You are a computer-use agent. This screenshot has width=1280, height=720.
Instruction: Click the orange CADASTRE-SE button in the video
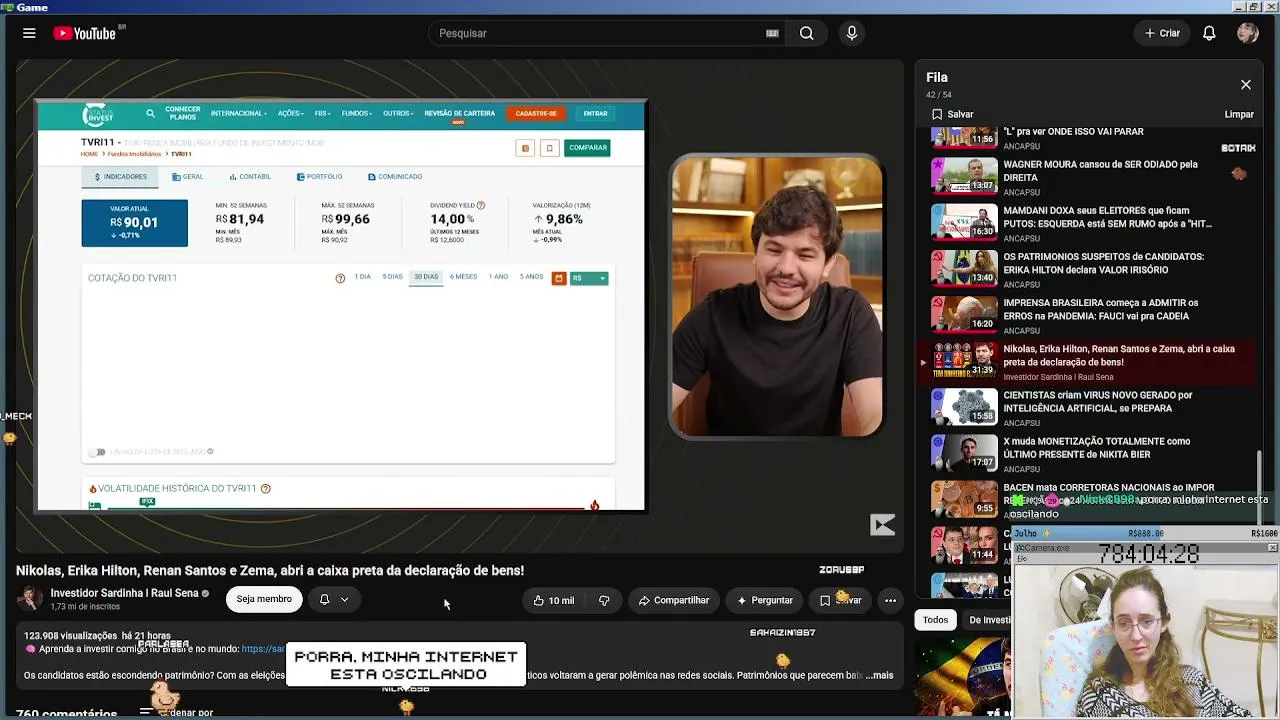[x=536, y=113]
